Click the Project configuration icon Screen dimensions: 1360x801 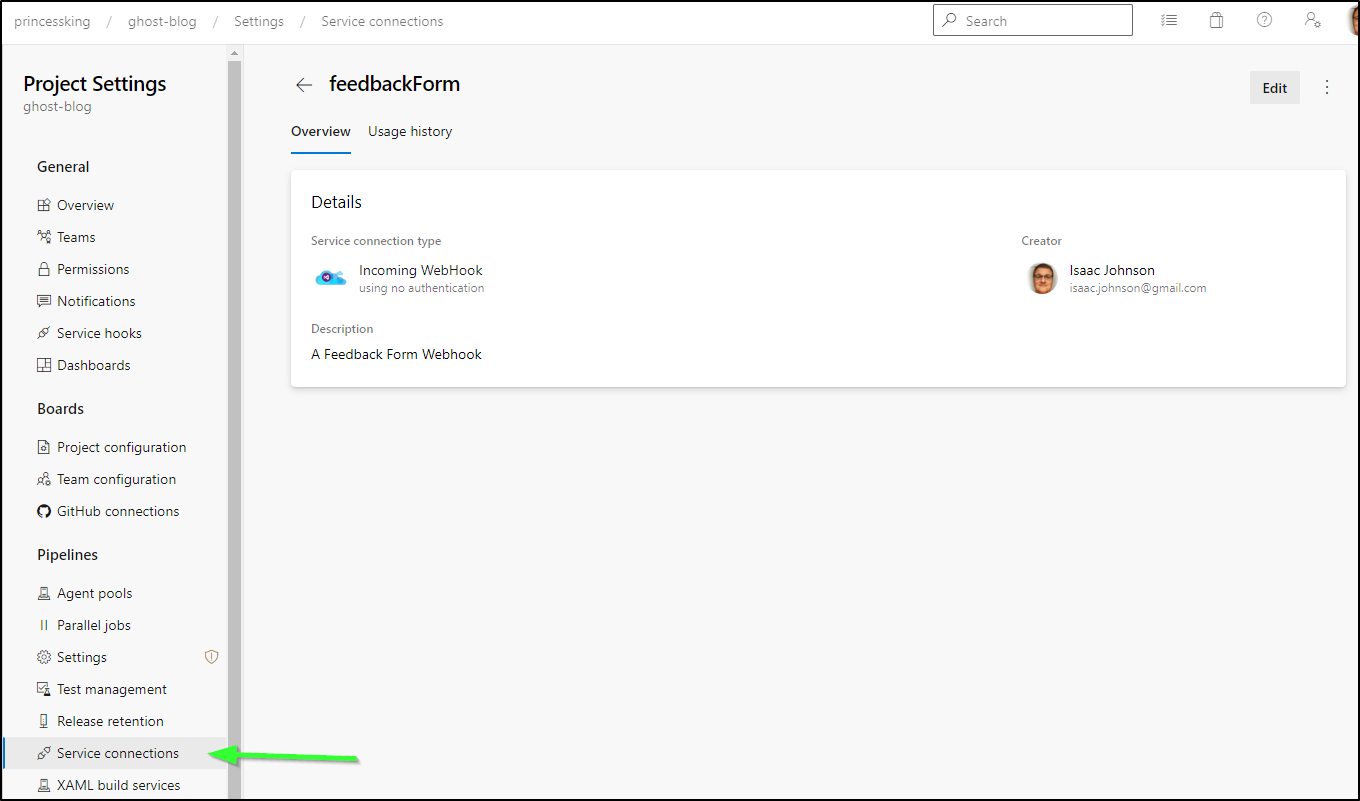click(44, 447)
